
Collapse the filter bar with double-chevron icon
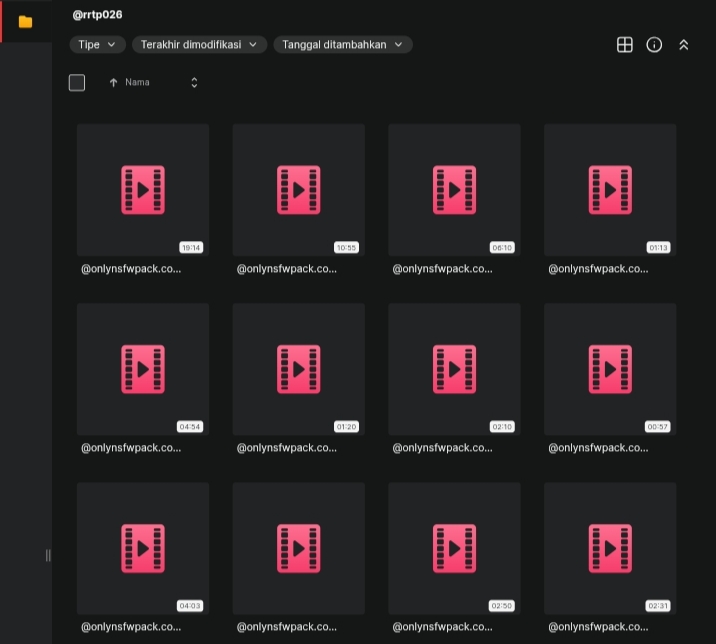click(x=684, y=45)
